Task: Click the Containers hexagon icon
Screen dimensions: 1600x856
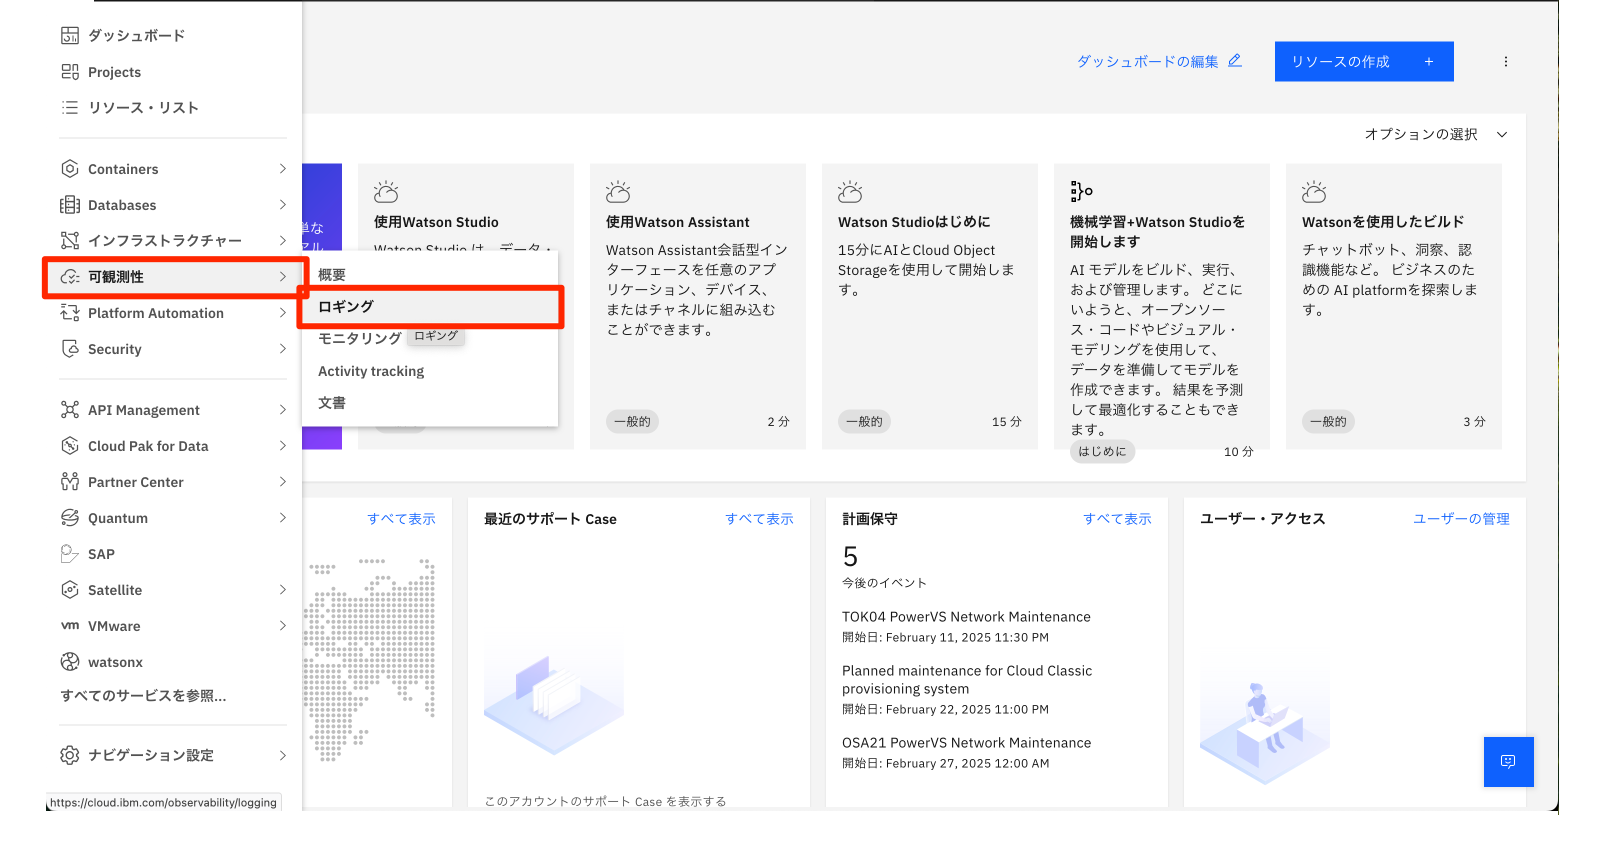Action: coord(70,169)
